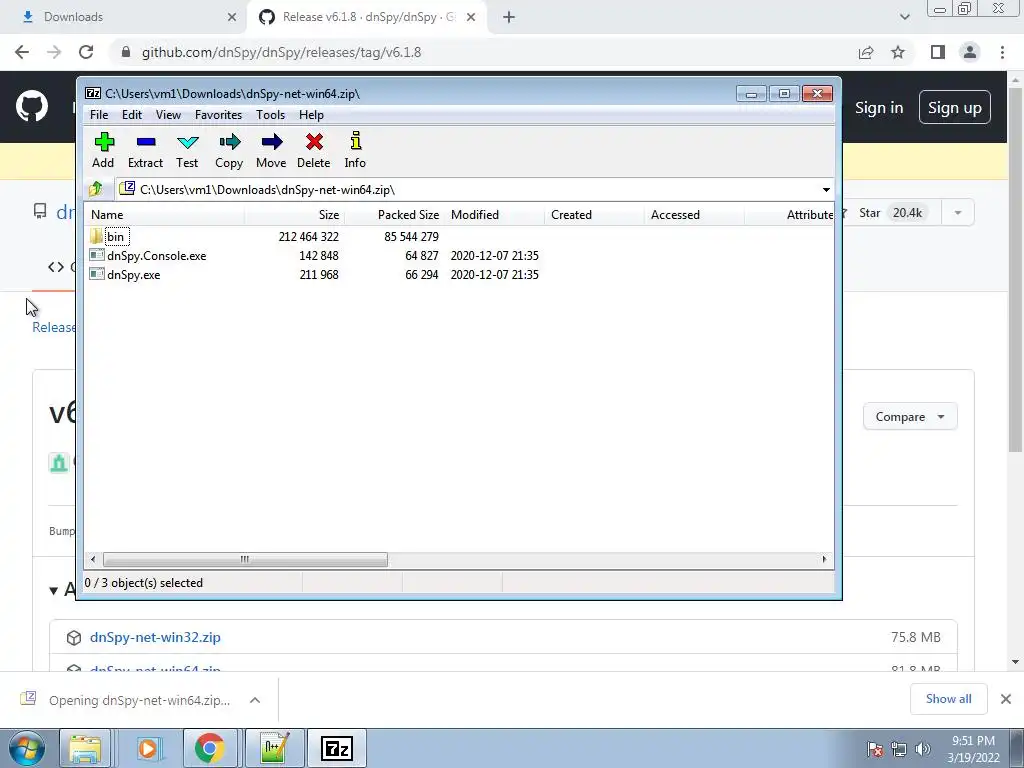Screen dimensions: 1024x768
Task: Switch to Chrome in taskbar
Action: point(209,748)
